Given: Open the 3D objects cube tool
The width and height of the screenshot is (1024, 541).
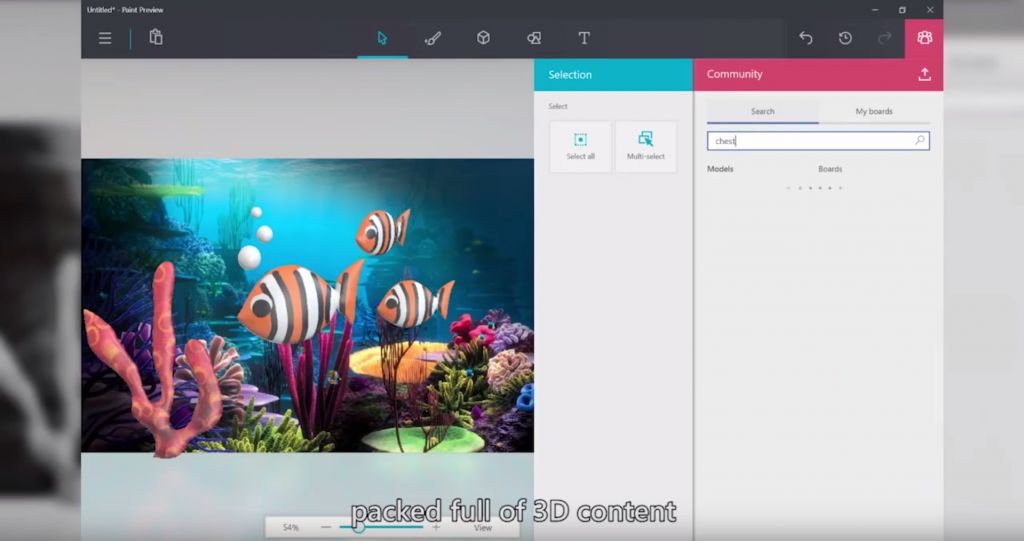Looking at the screenshot, I should [x=483, y=38].
